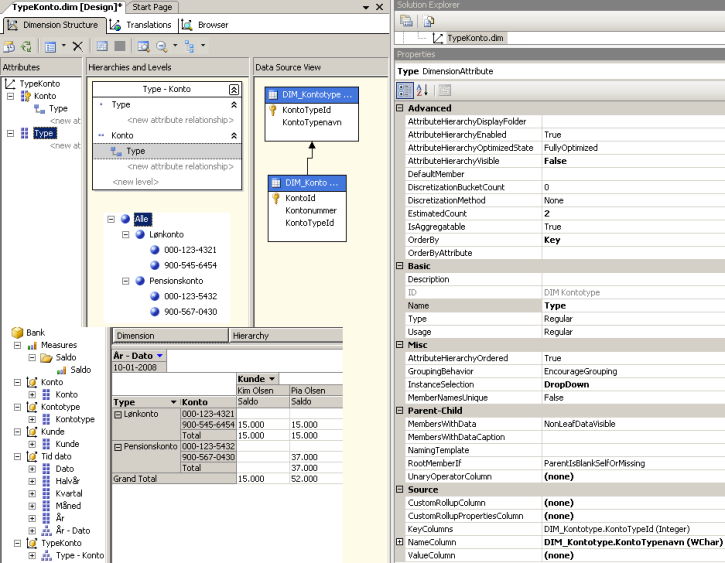Click the Categorized view icon in Properties

point(405,90)
